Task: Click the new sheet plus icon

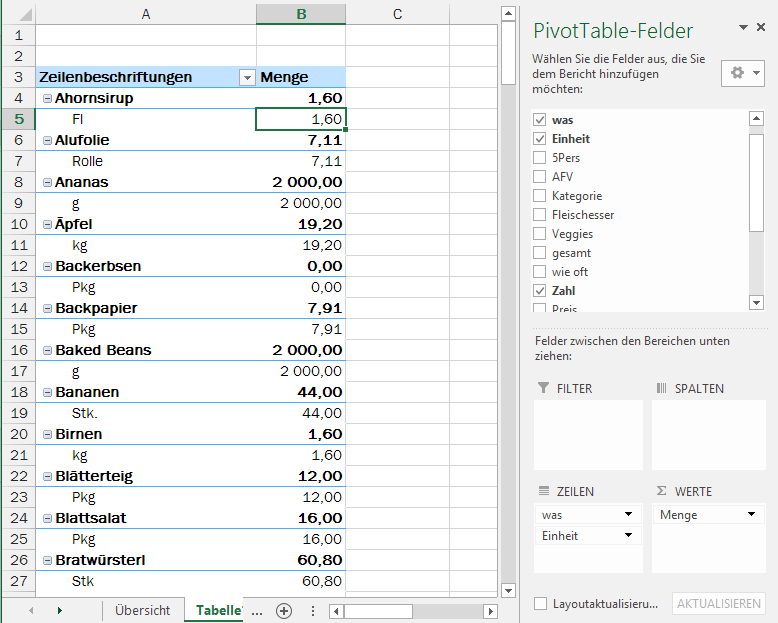Action: point(284,610)
